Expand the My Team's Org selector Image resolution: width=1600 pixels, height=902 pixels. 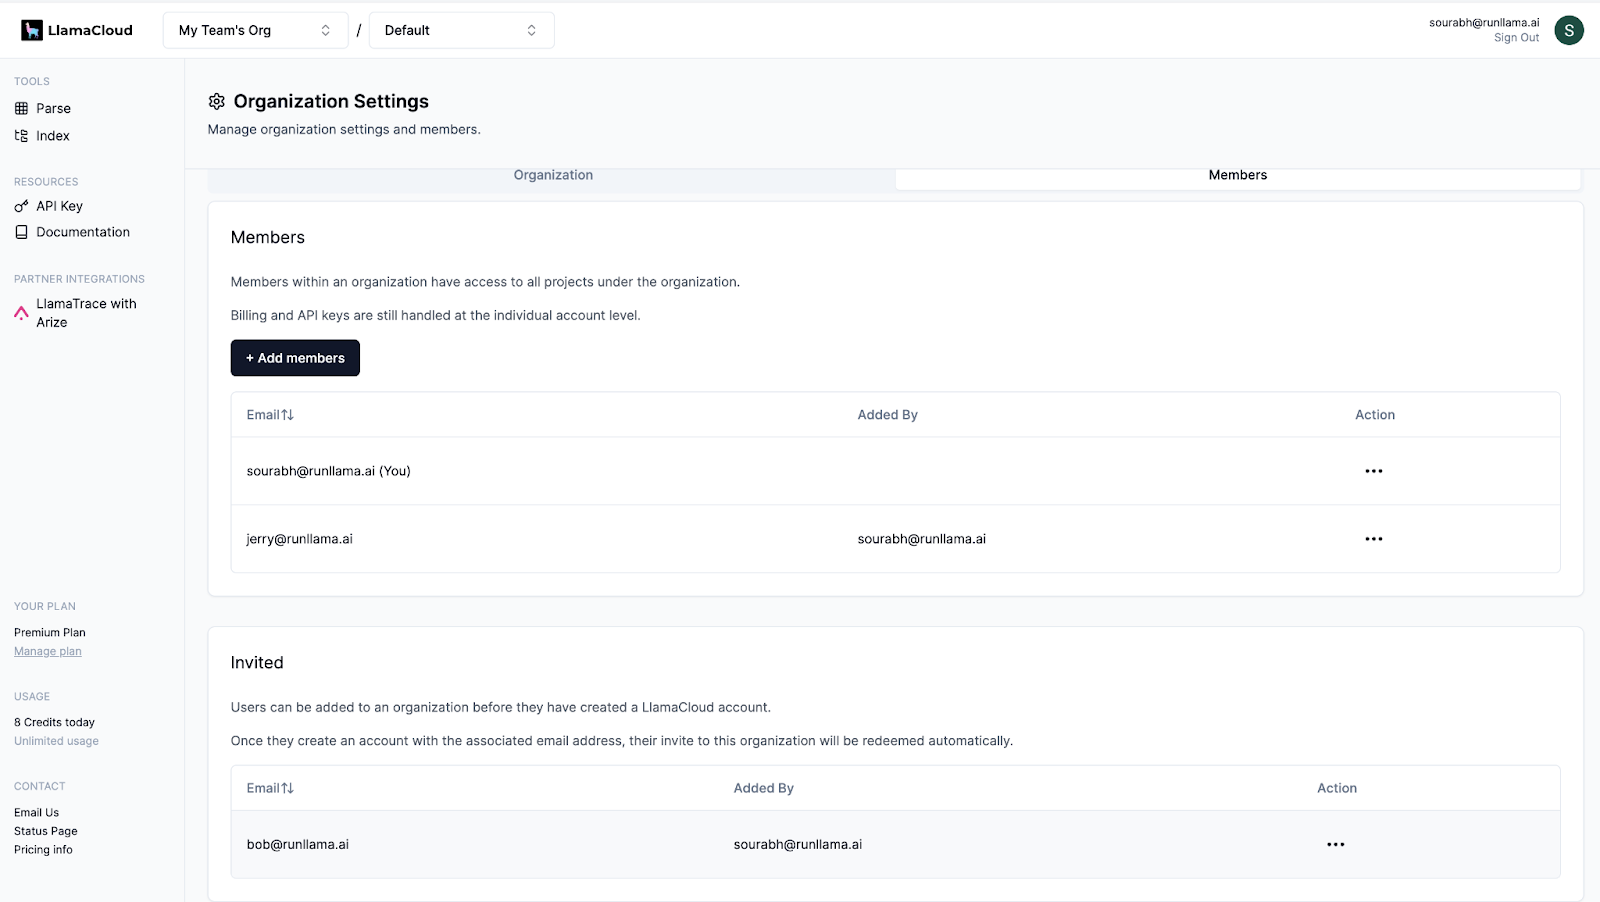tap(255, 30)
